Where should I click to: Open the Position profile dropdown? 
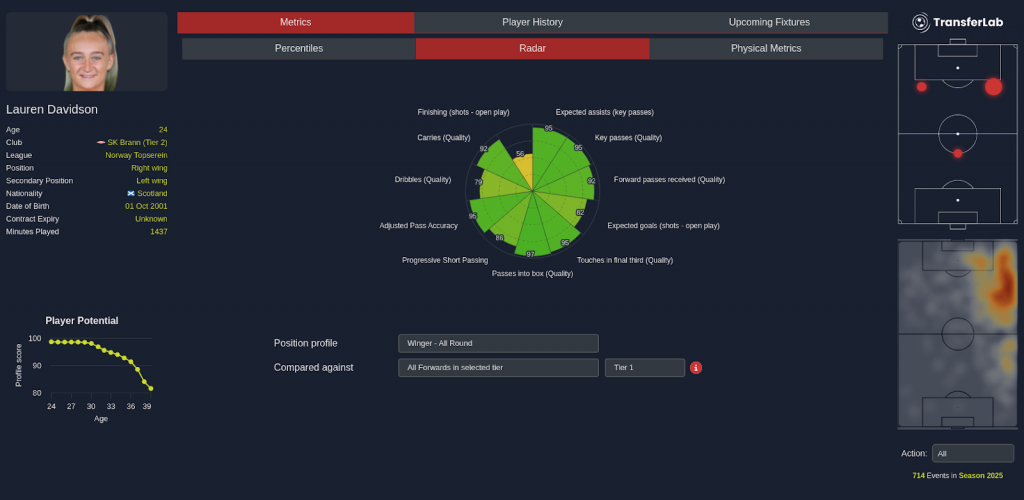(497, 343)
